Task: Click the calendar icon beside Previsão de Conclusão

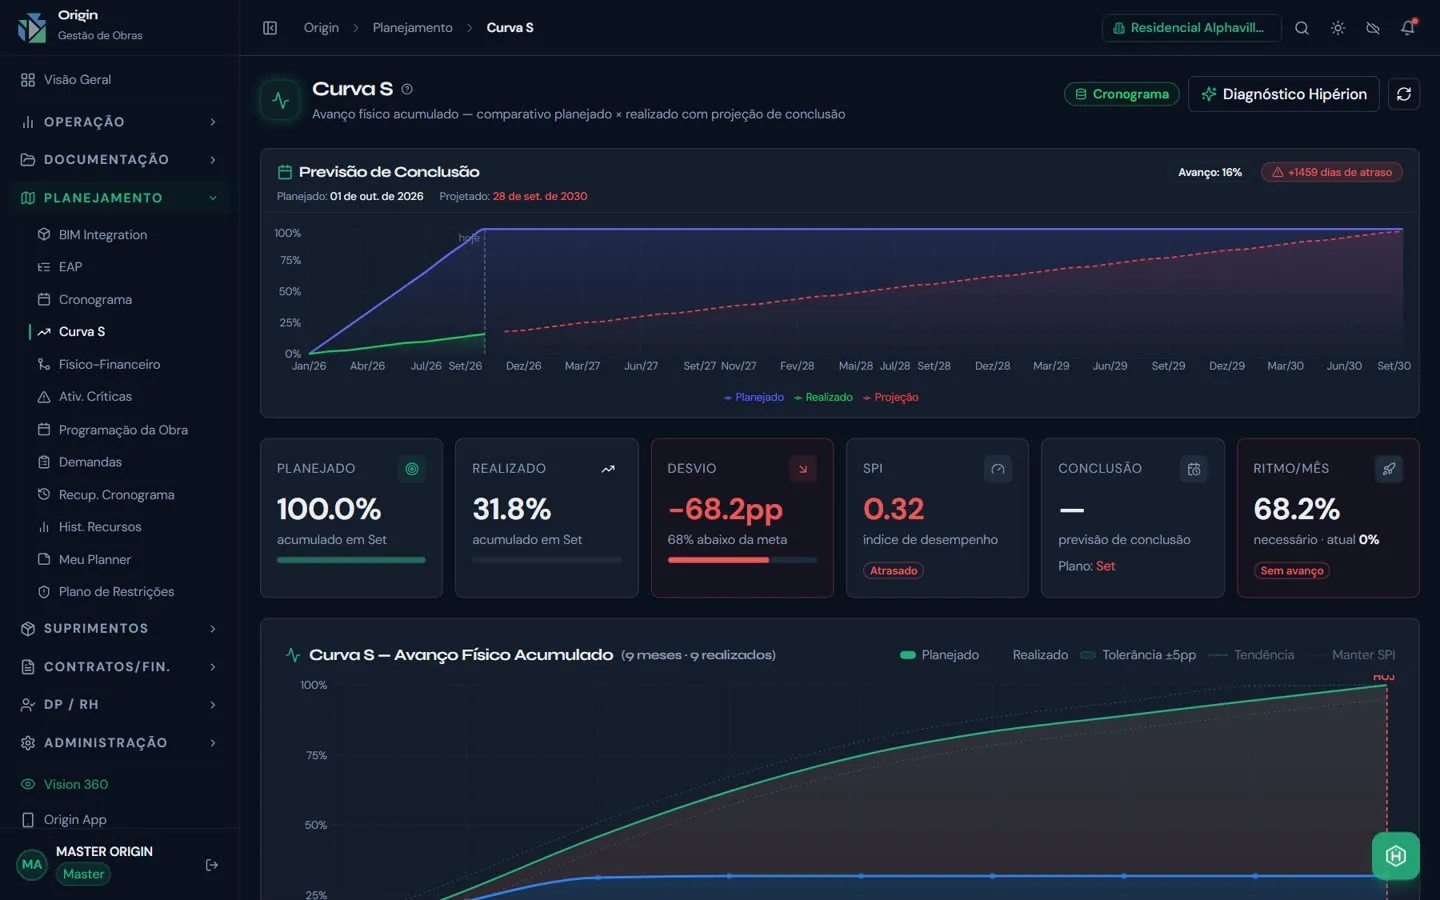Action: (x=285, y=172)
